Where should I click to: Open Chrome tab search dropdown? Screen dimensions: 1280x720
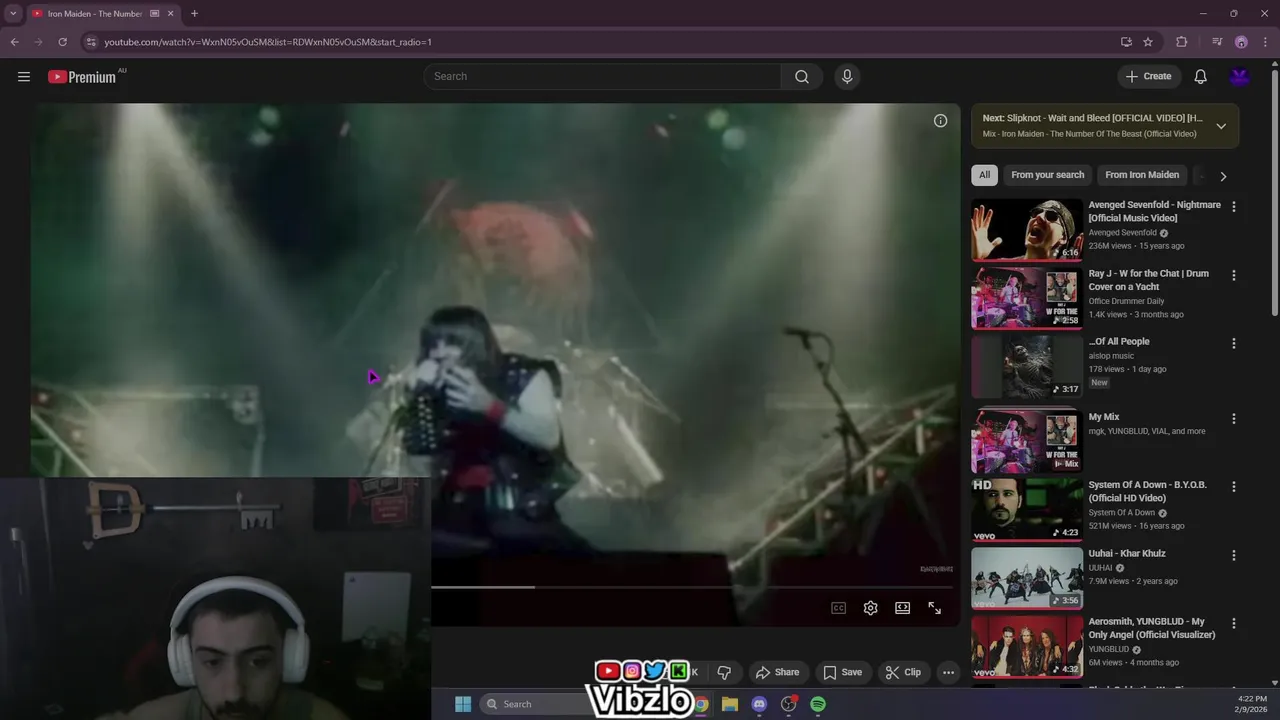click(13, 14)
